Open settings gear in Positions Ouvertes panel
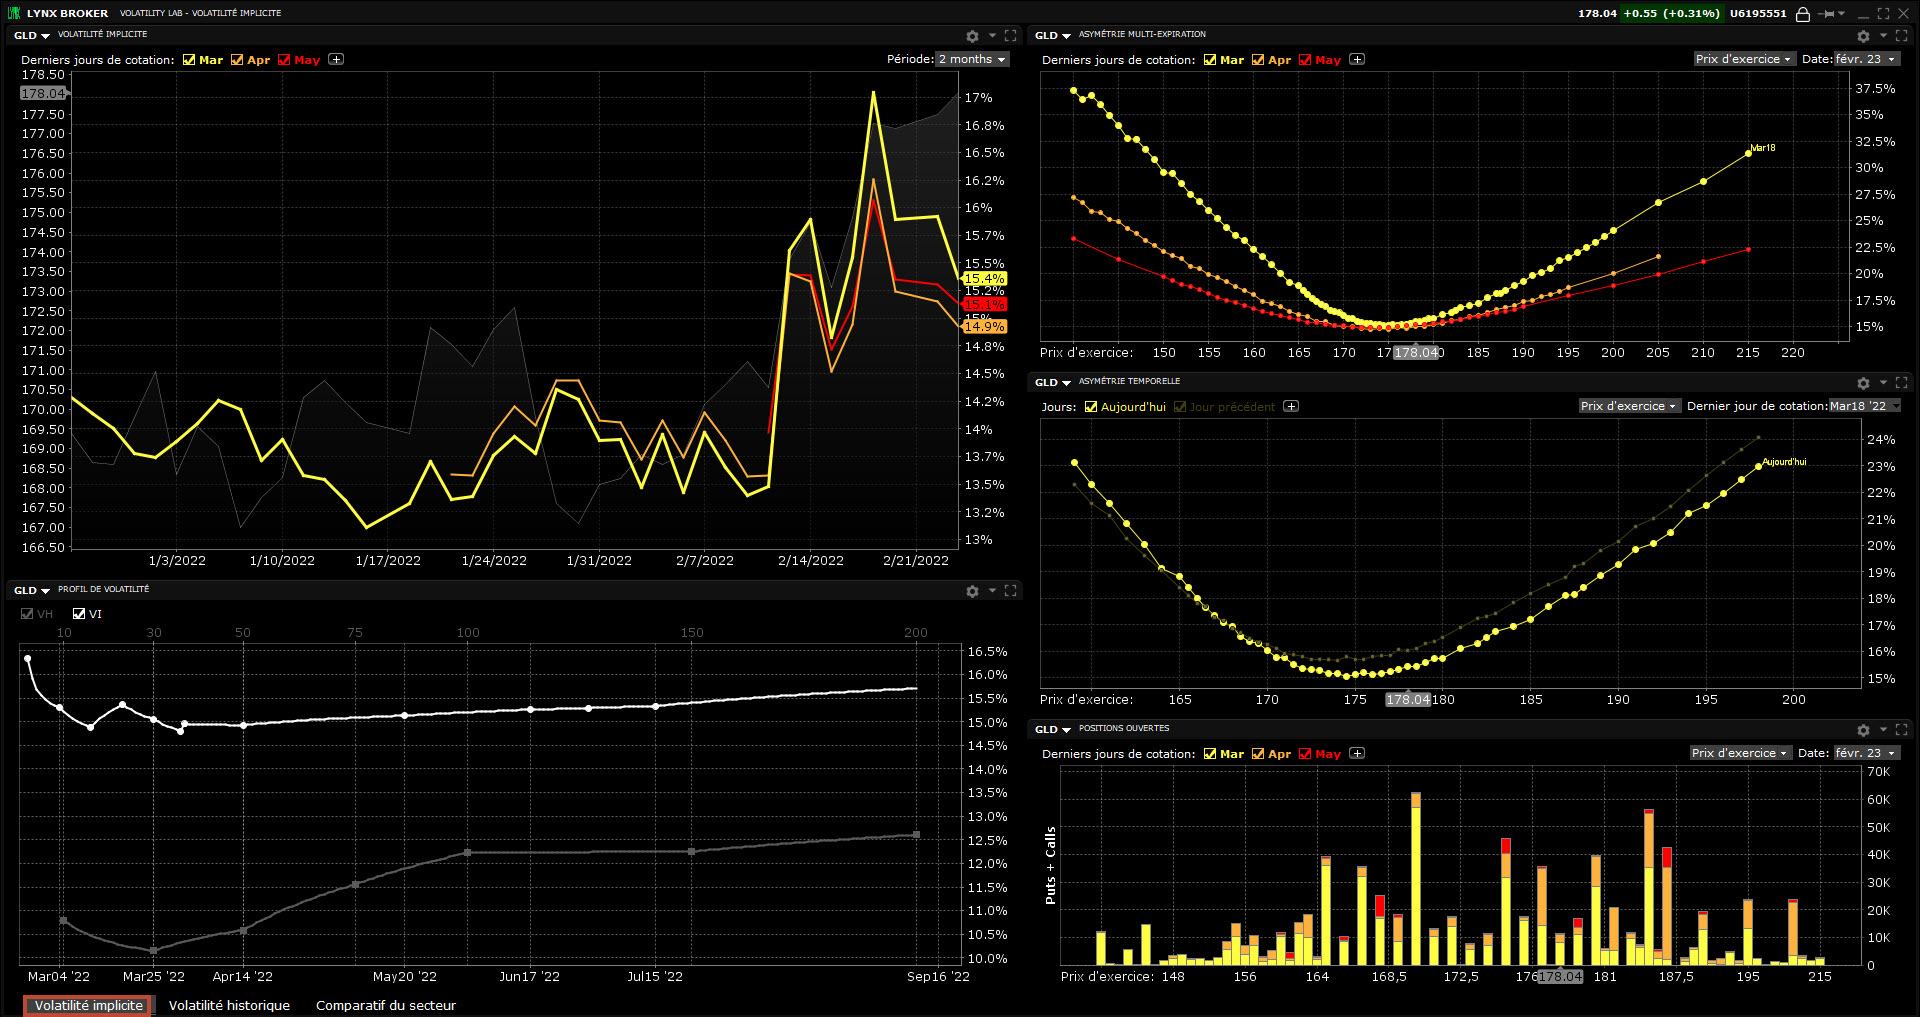 (x=1863, y=730)
